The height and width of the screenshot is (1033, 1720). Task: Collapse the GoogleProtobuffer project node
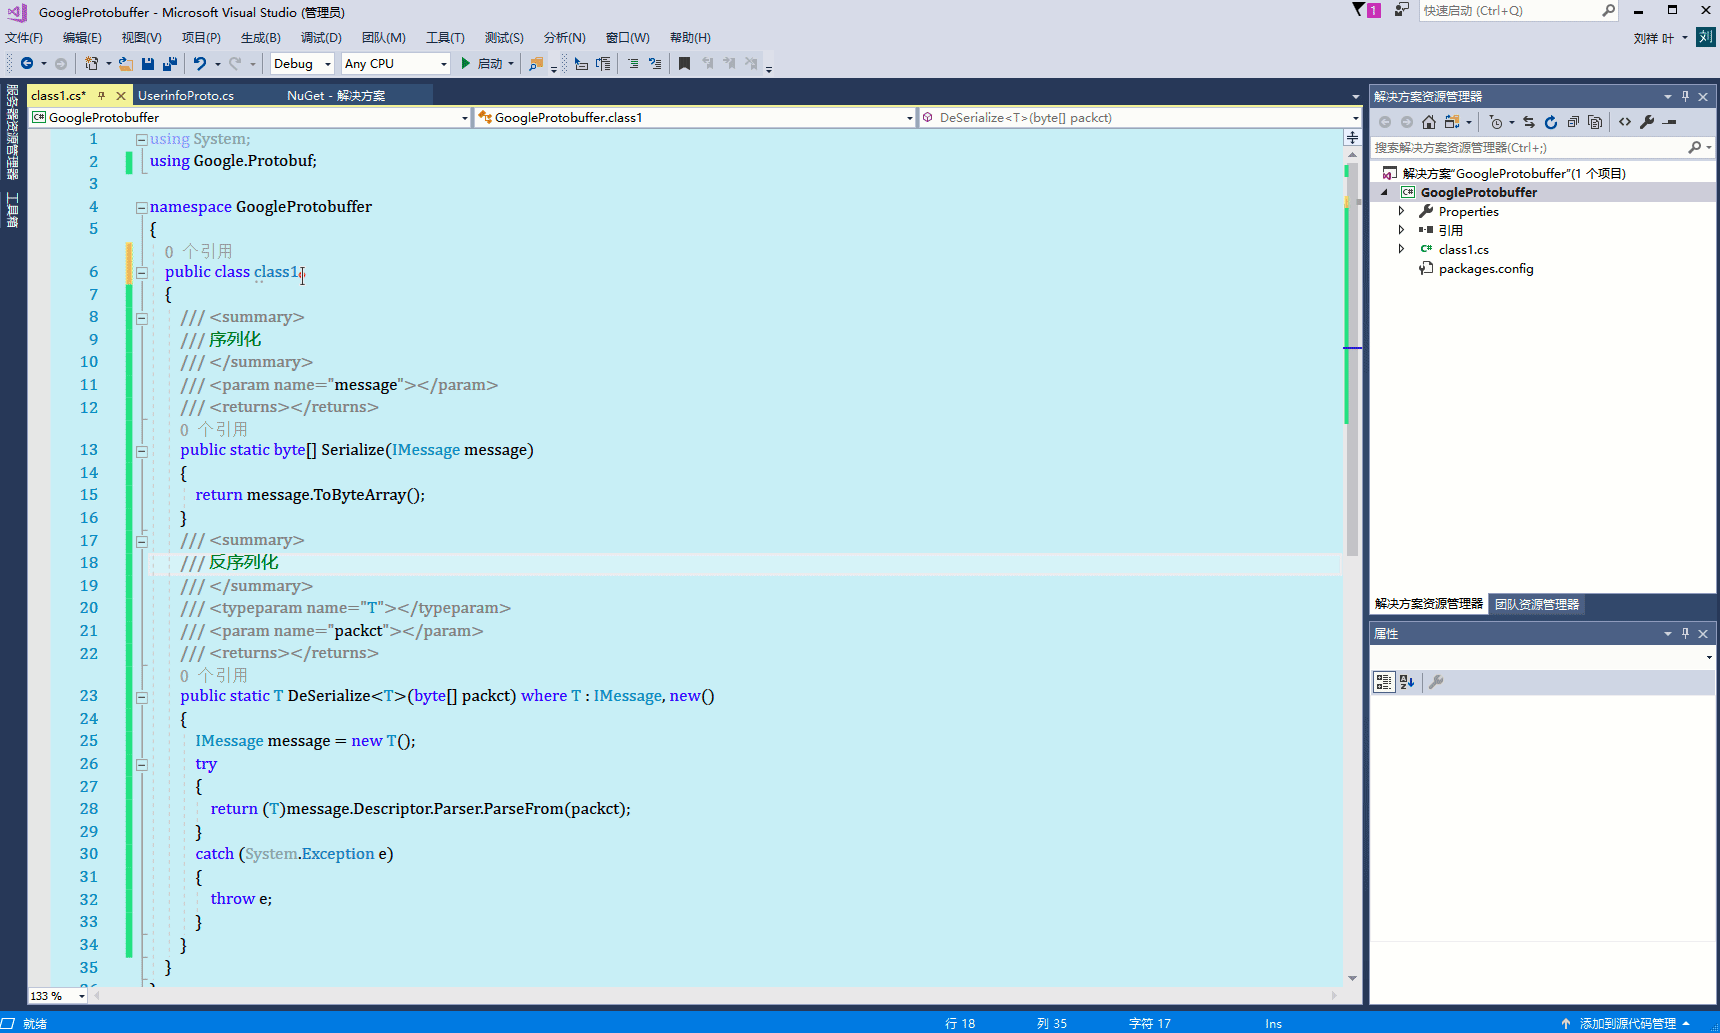click(1385, 193)
